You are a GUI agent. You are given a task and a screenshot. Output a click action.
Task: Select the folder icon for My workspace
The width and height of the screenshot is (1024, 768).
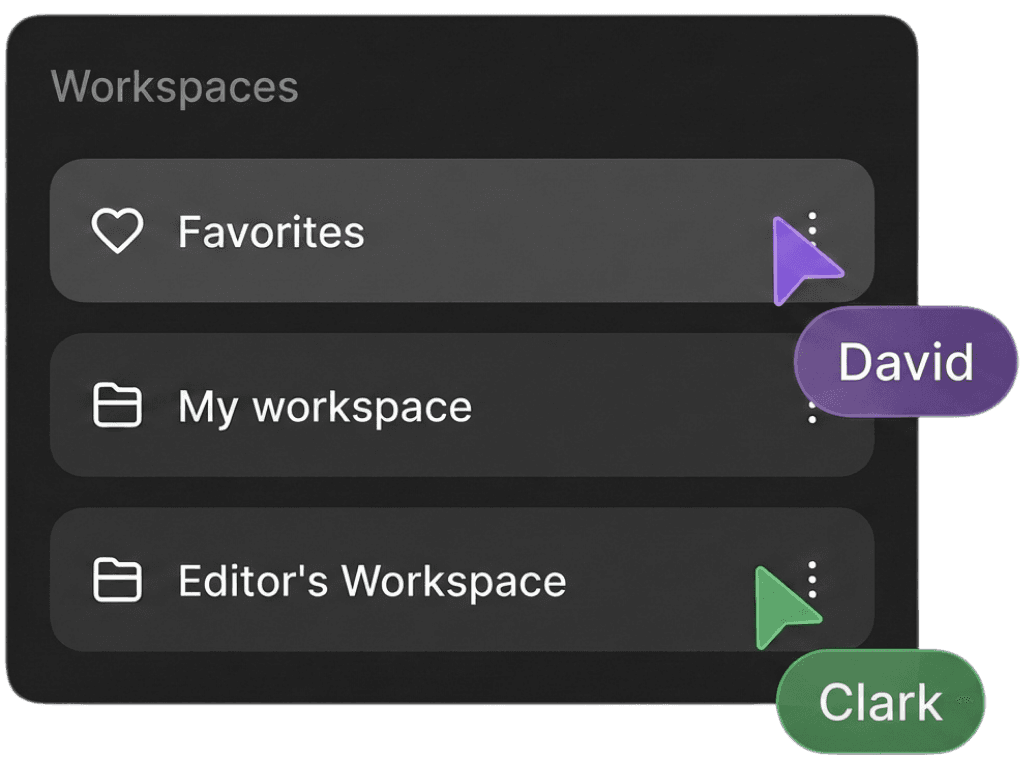pos(120,406)
